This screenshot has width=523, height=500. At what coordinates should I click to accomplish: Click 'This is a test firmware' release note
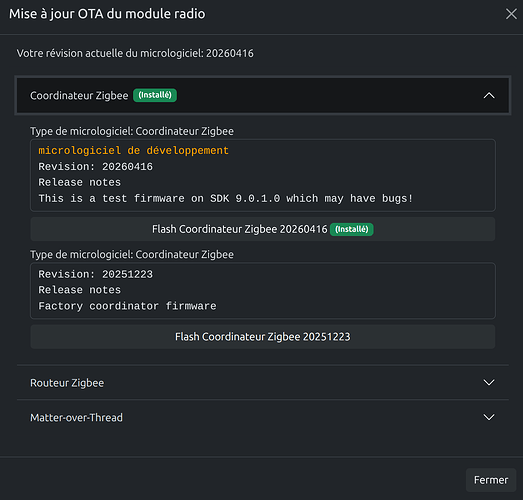(226, 198)
